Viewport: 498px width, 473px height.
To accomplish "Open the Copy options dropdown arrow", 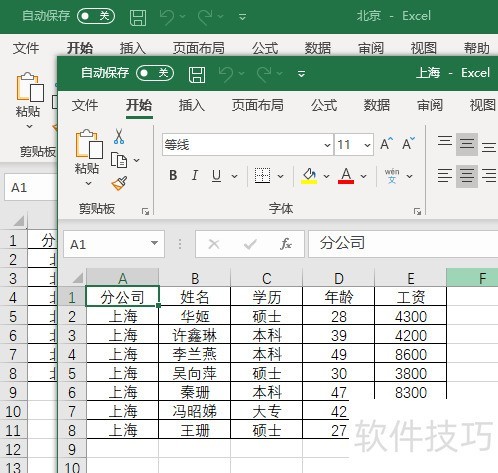I will pos(137,160).
